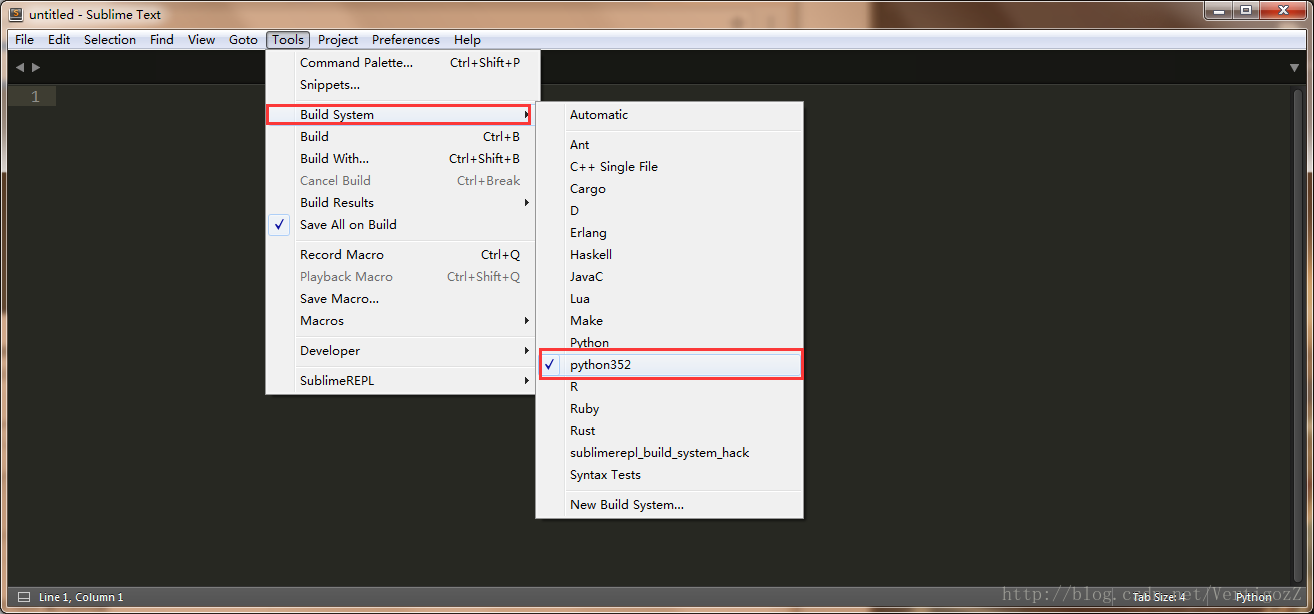Select Automatic build system
1314x614 pixels.
pos(670,115)
